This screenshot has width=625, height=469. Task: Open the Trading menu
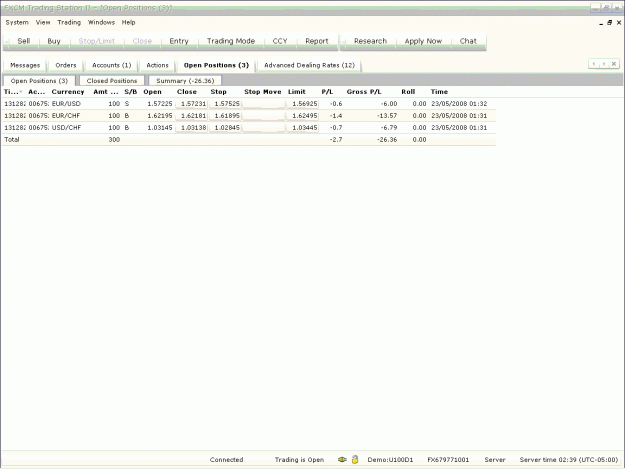[x=69, y=22]
